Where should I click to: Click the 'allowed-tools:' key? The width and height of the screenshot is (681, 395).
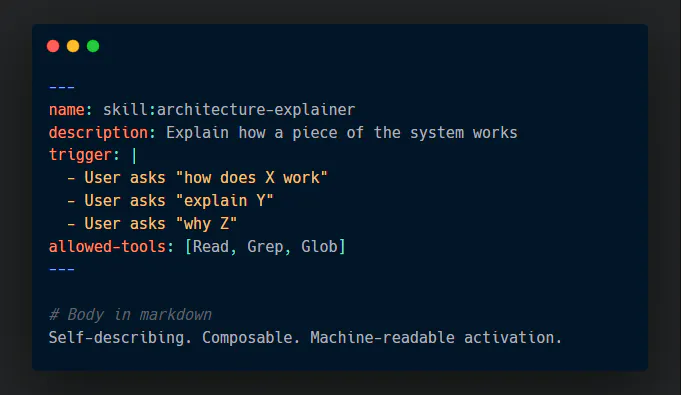[x=111, y=247]
